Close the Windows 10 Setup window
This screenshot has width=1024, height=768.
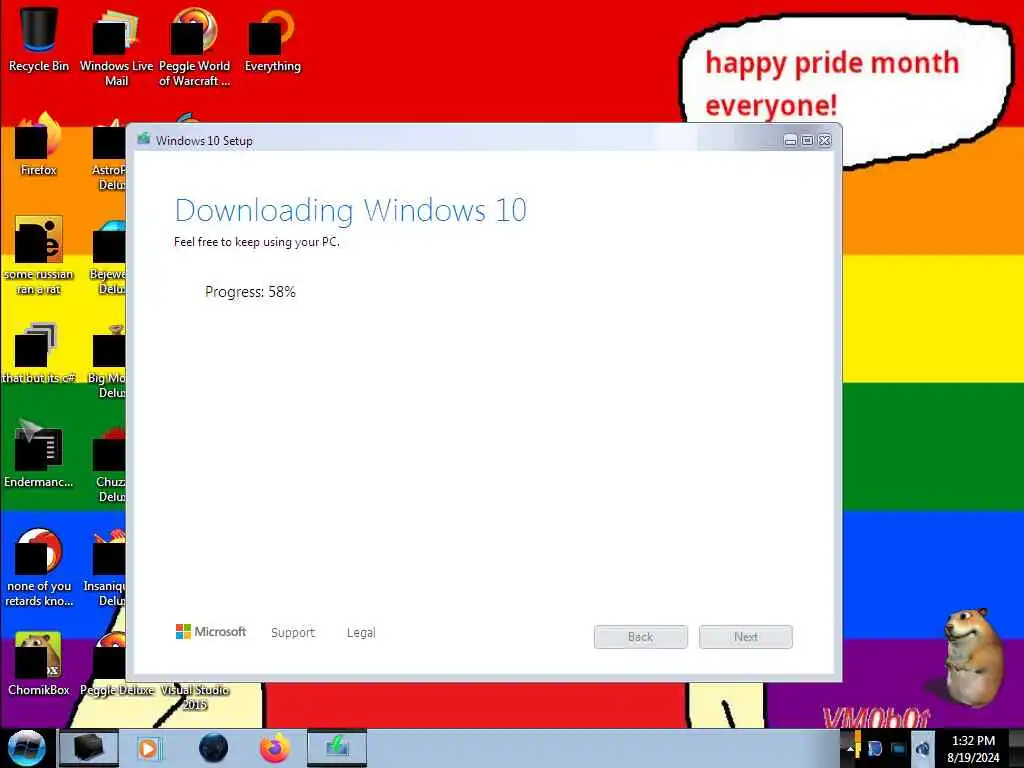(825, 140)
